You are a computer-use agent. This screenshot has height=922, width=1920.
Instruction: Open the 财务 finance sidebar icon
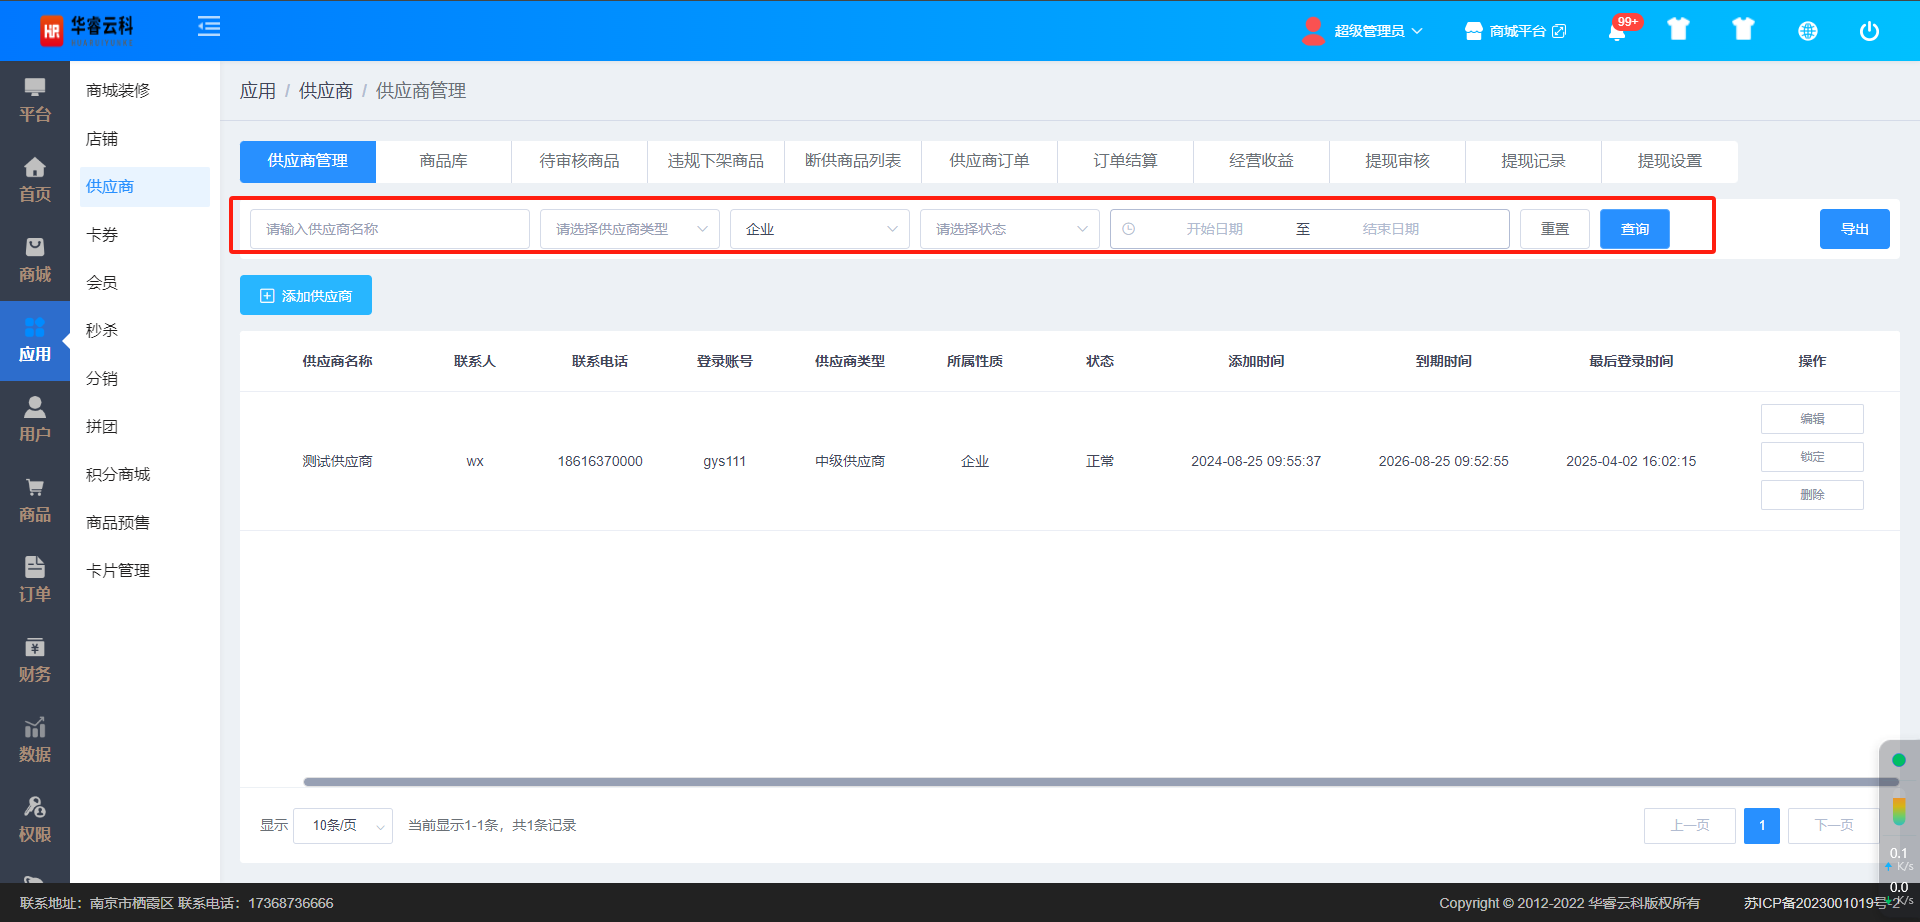(35, 660)
